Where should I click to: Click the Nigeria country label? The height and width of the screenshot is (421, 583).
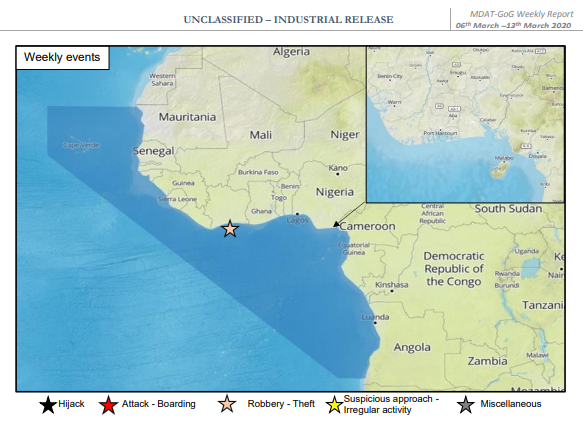click(335, 192)
